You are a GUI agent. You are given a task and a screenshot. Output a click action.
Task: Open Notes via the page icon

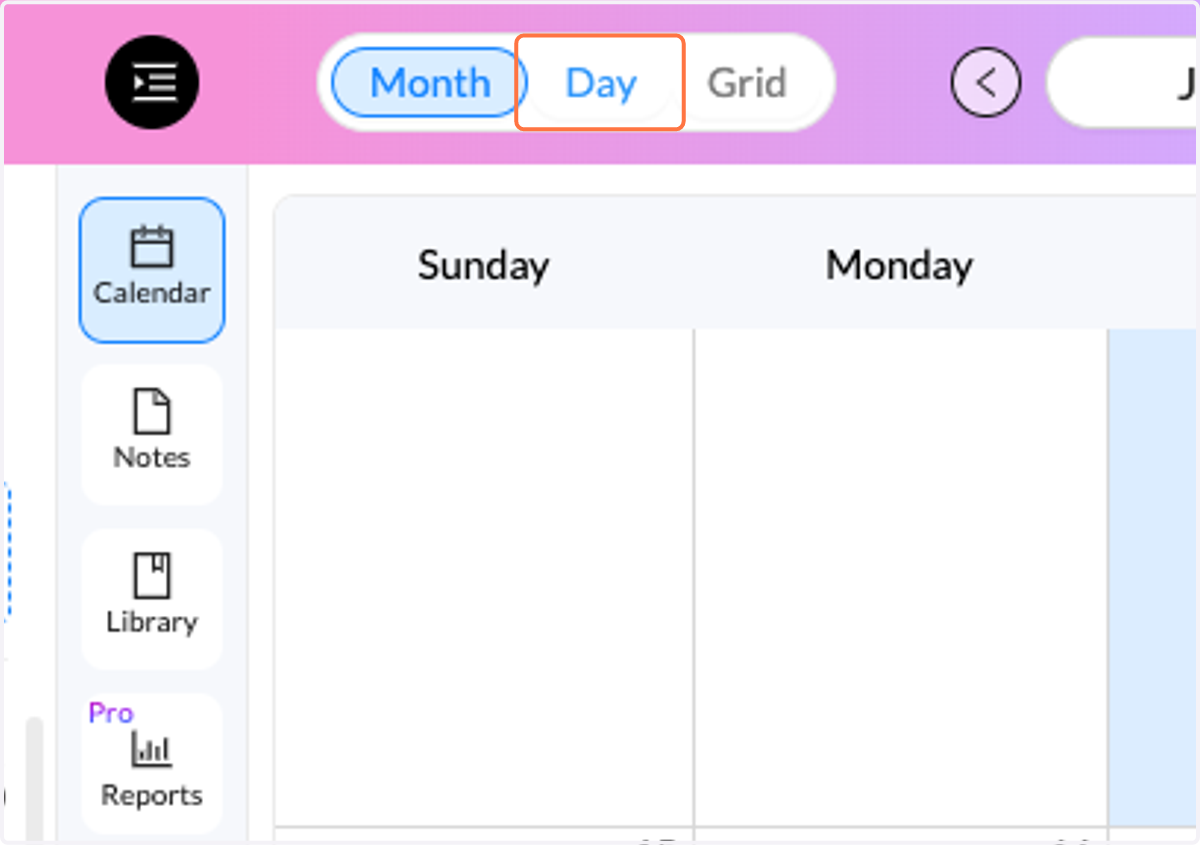(152, 411)
